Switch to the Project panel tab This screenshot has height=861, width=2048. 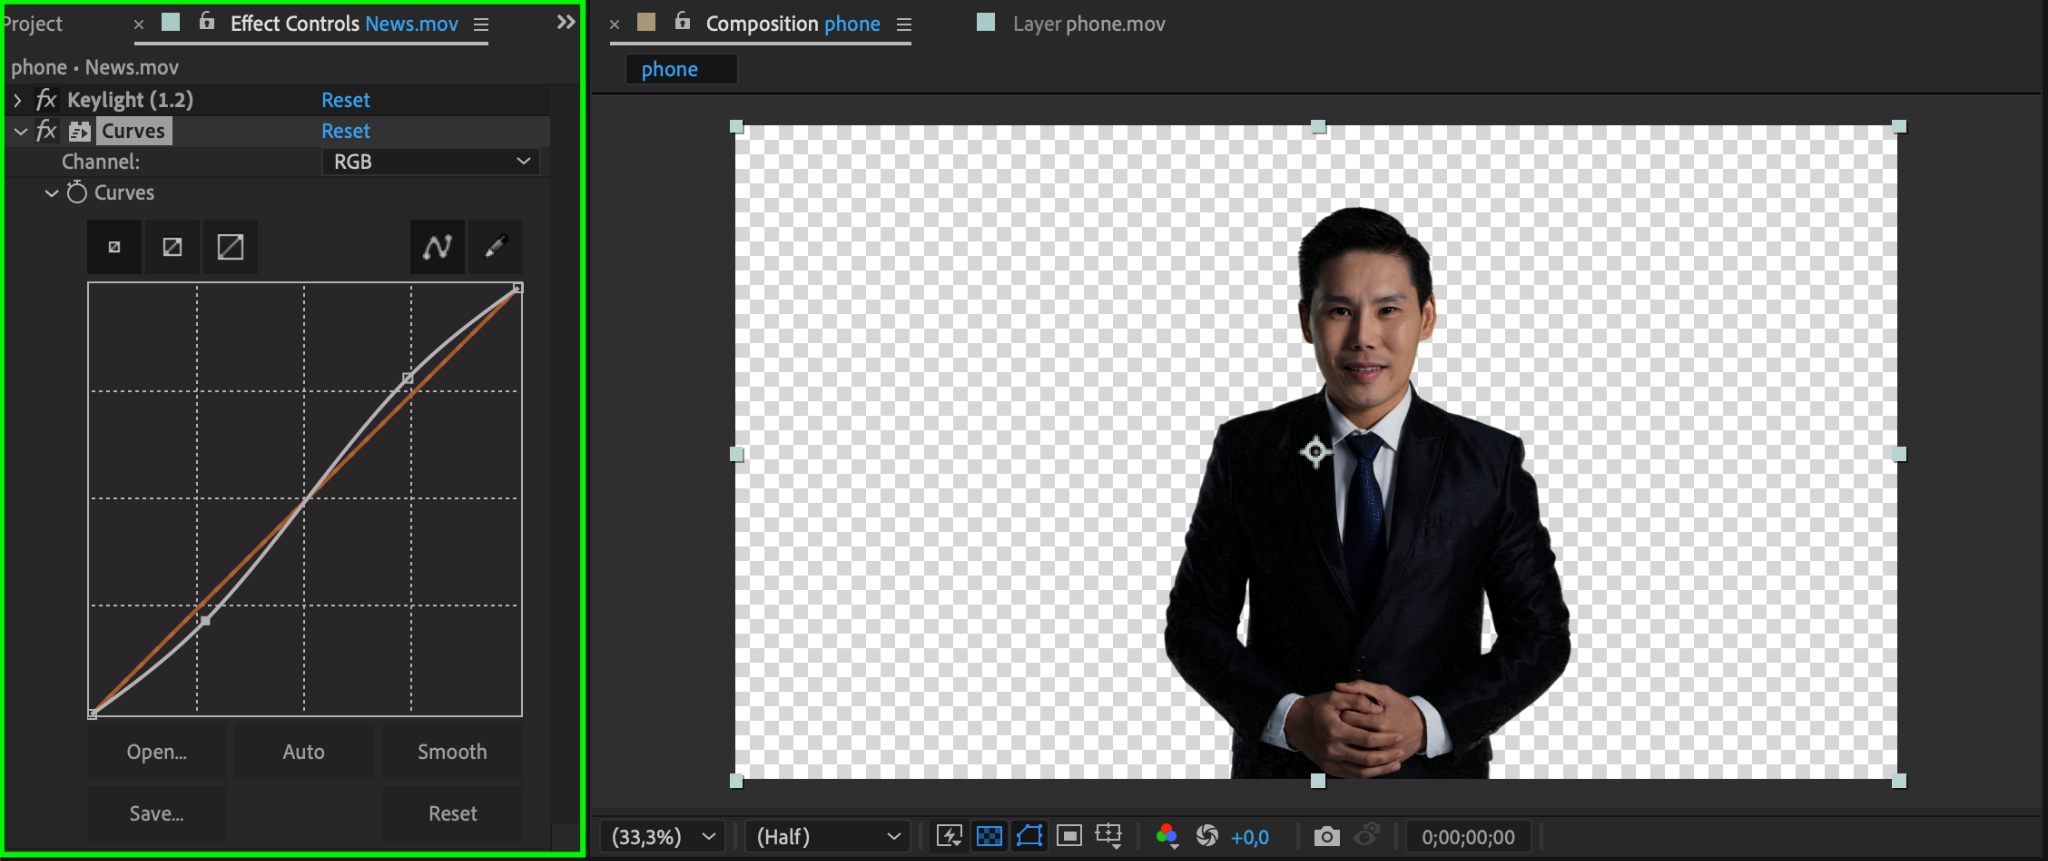click(x=33, y=24)
